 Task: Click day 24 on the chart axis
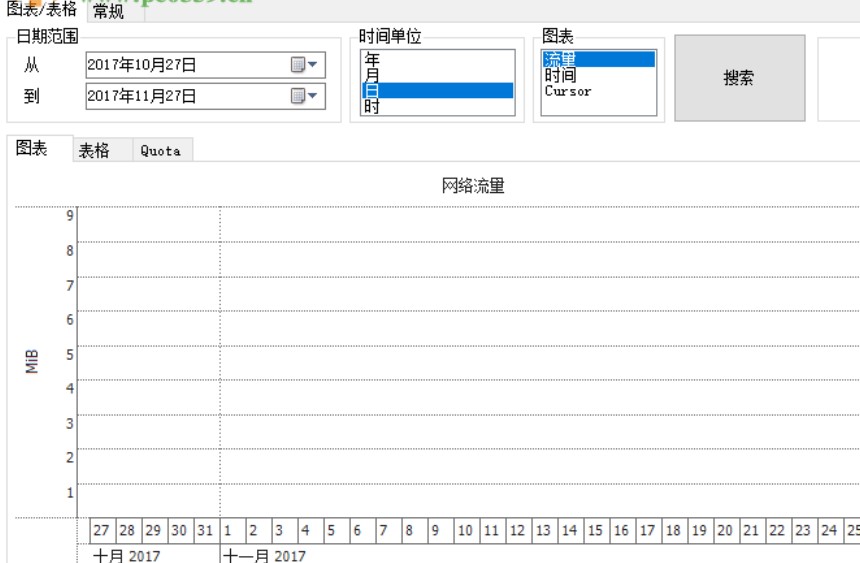(x=829, y=530)
